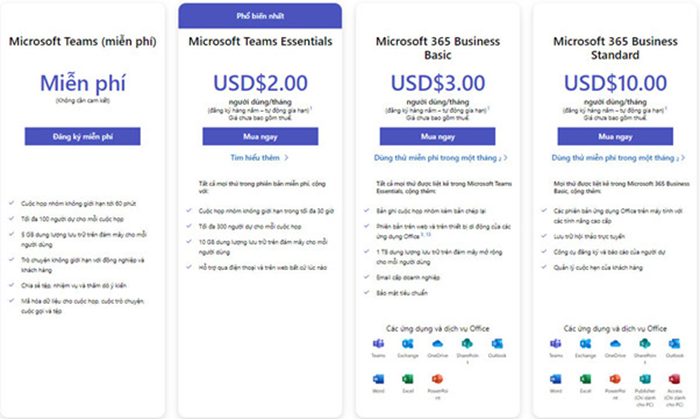This screenshot has height=419, width=700.
Task: Click the Outlook icon in Business Basic
Action: (496, 343)
